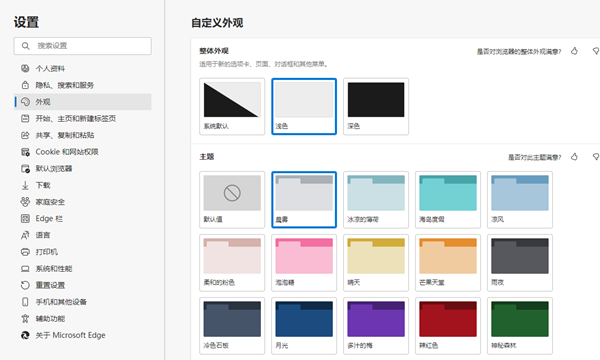Click the 搜索设置 search field
This screenshot has height=360, width=600.
tap(83, 46)
